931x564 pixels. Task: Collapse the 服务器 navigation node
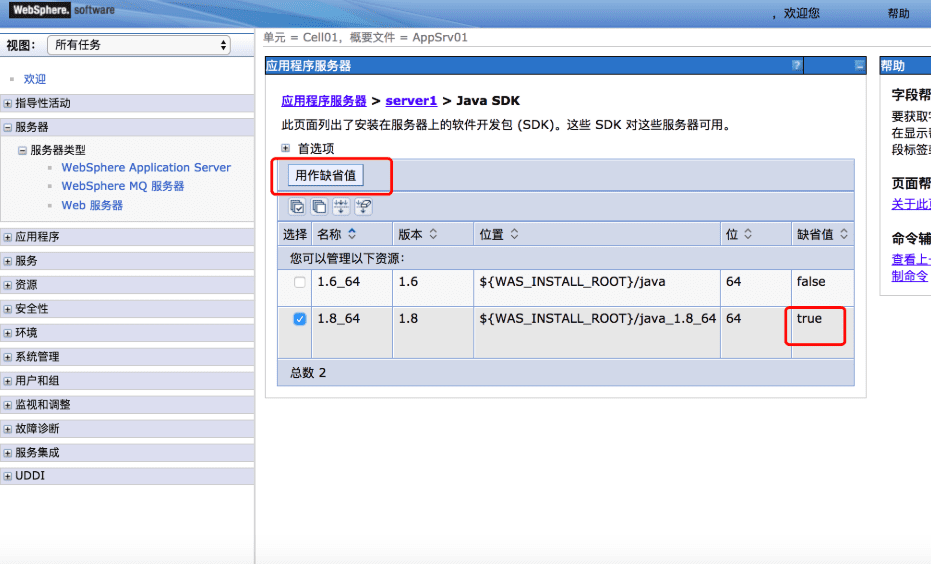tap(7, 127)
